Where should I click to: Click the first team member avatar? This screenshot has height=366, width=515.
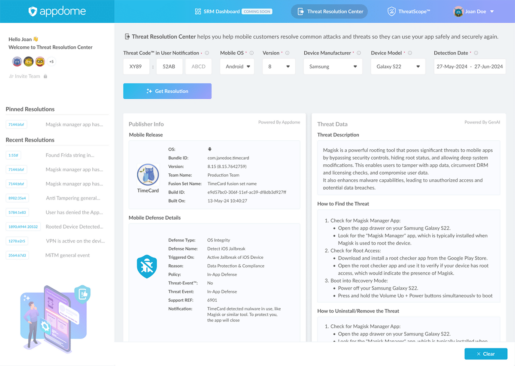click(x=17, y=62)
